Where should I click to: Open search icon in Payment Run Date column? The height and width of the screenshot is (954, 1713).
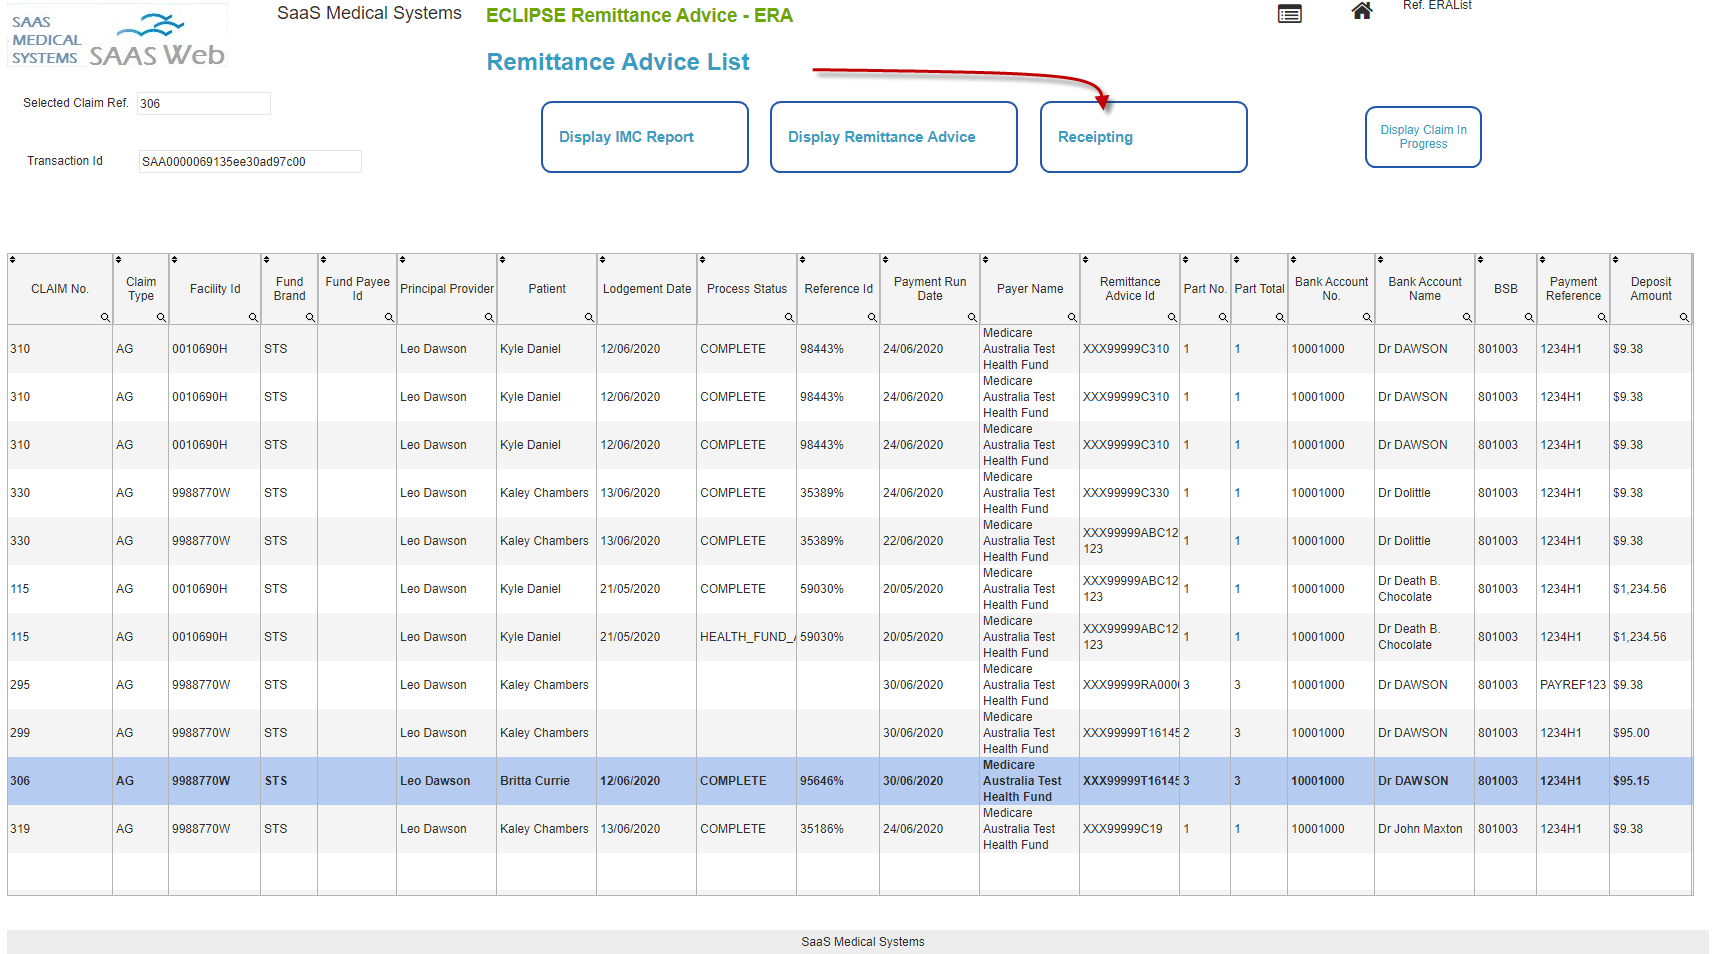972,317
